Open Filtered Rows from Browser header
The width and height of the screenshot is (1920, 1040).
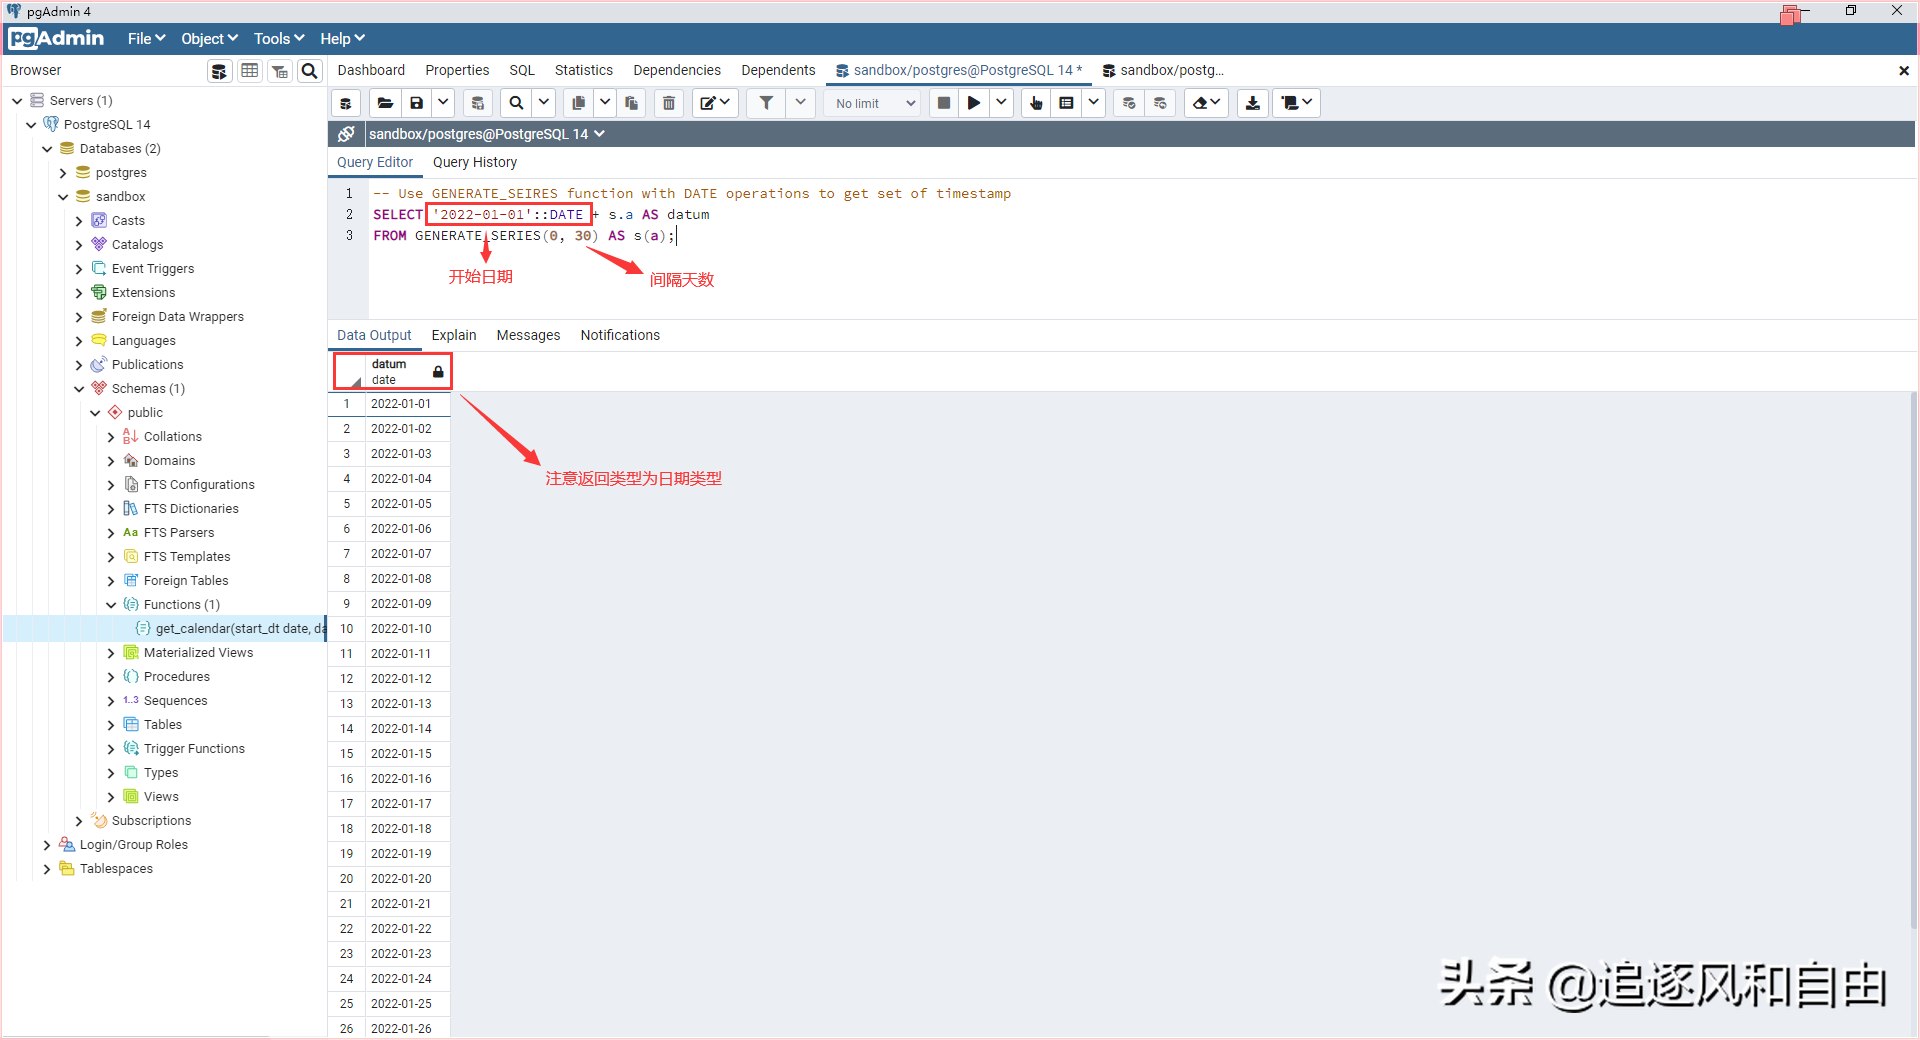coord(280,71)
